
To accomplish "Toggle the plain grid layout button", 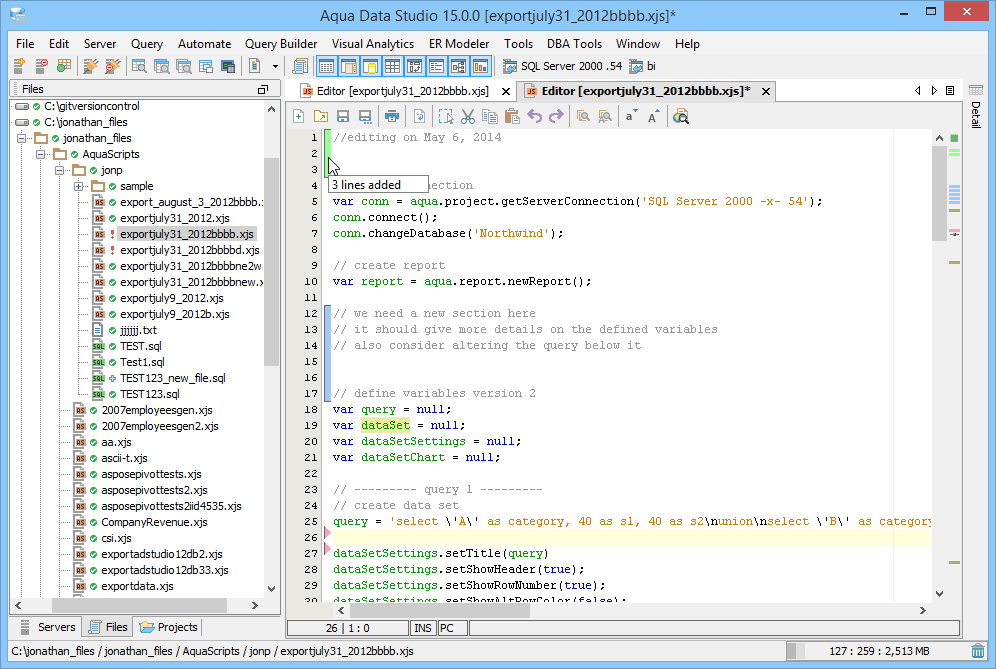I will point(393,65).
